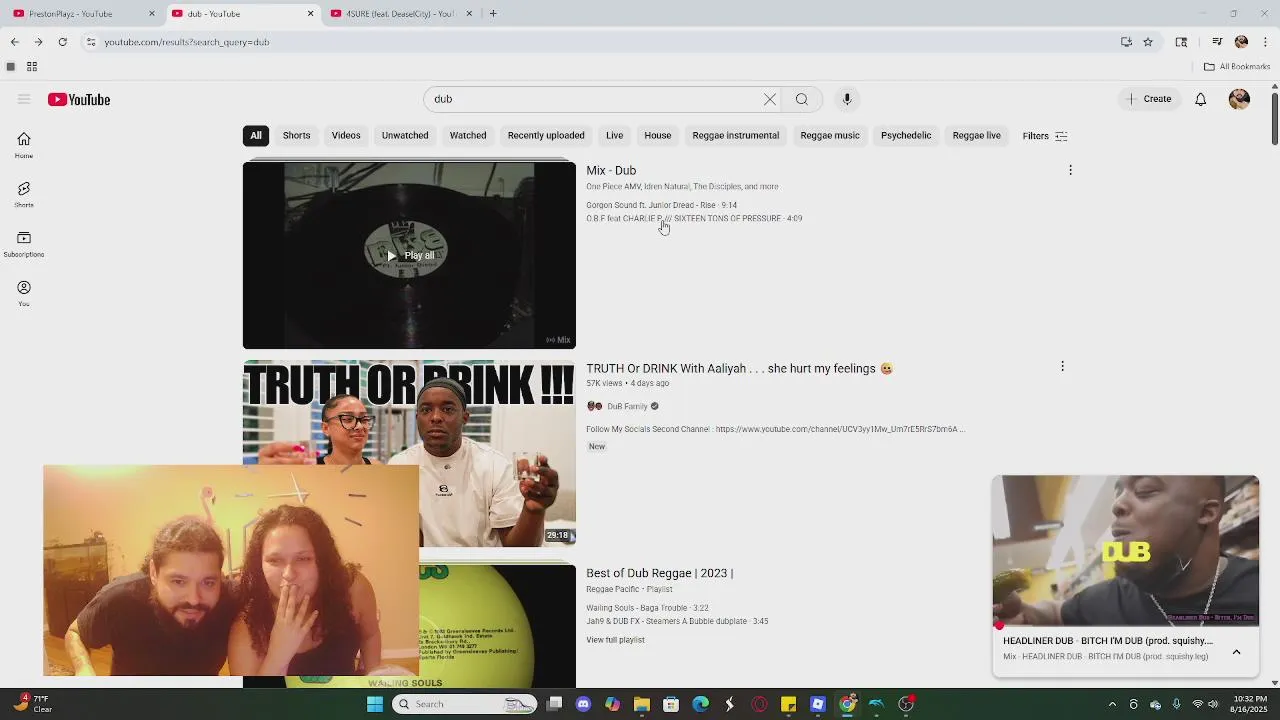Open new browser tab
Viewport: 1280px width, 720px height.
click(493, 14)
